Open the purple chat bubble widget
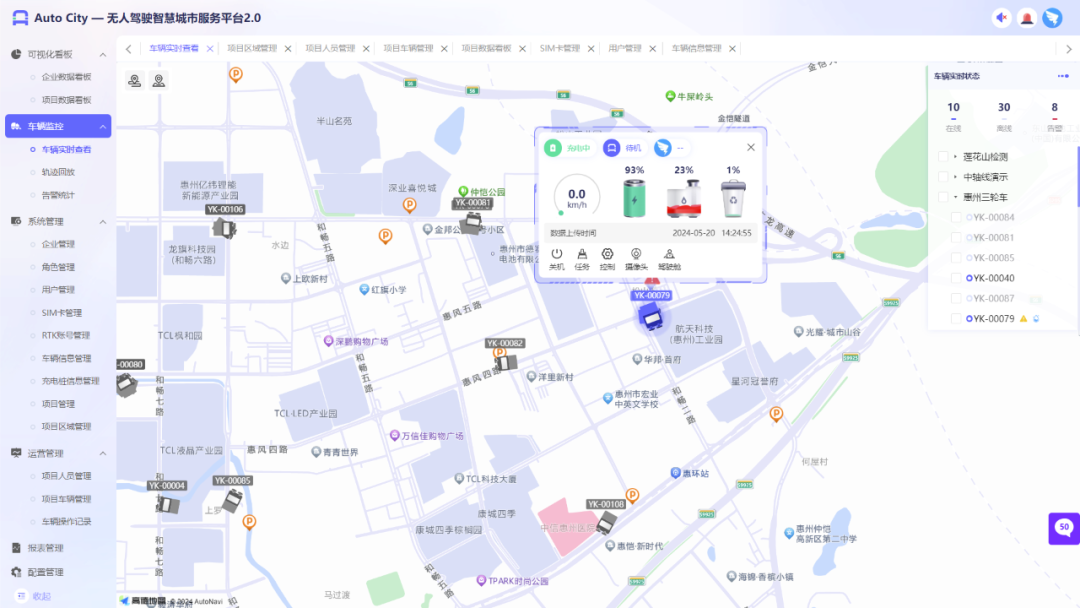The image size is (1080, 608). 1063,527
